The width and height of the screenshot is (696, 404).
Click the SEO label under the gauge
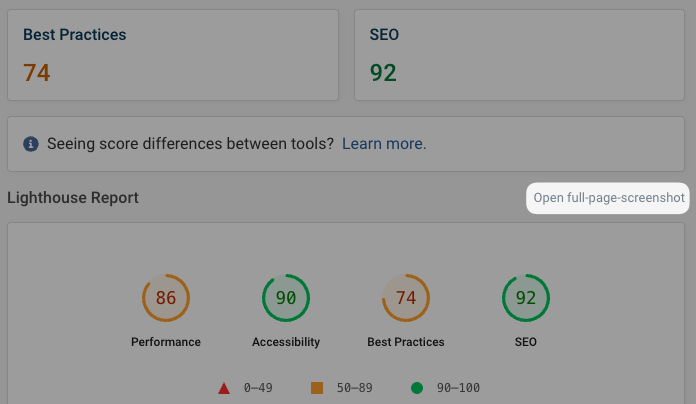(526, 342)
